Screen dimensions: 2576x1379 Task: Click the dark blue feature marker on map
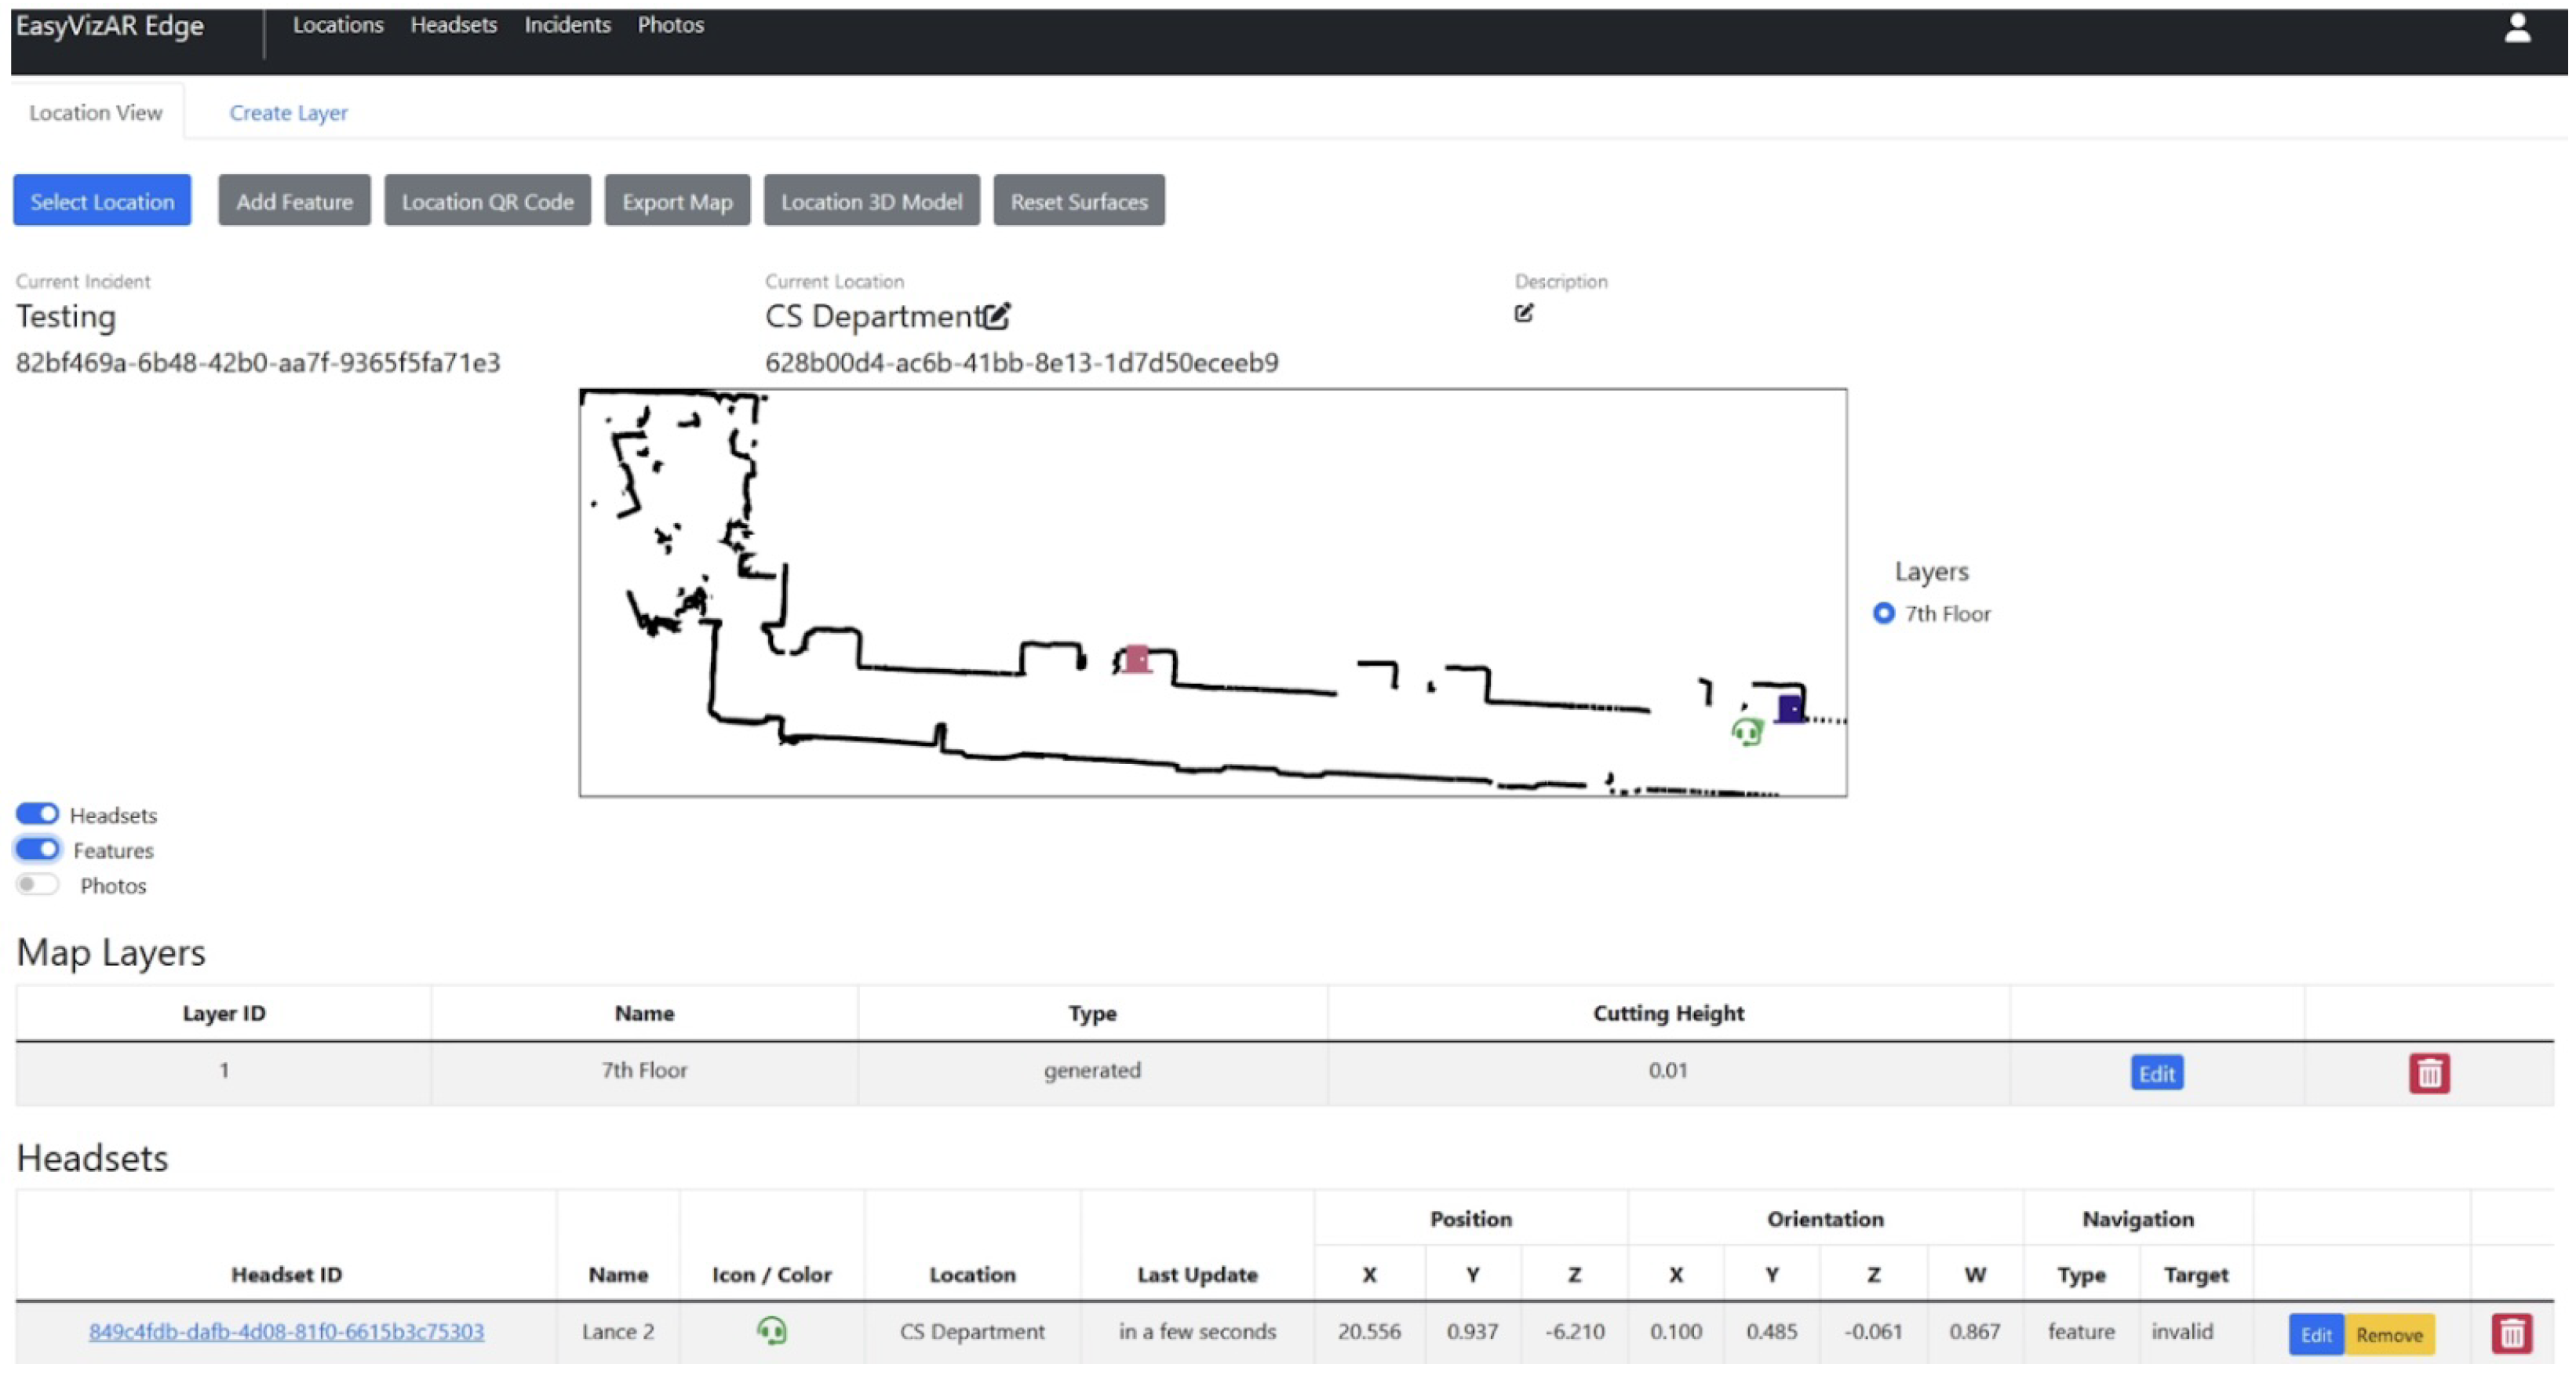(1789, 708)
